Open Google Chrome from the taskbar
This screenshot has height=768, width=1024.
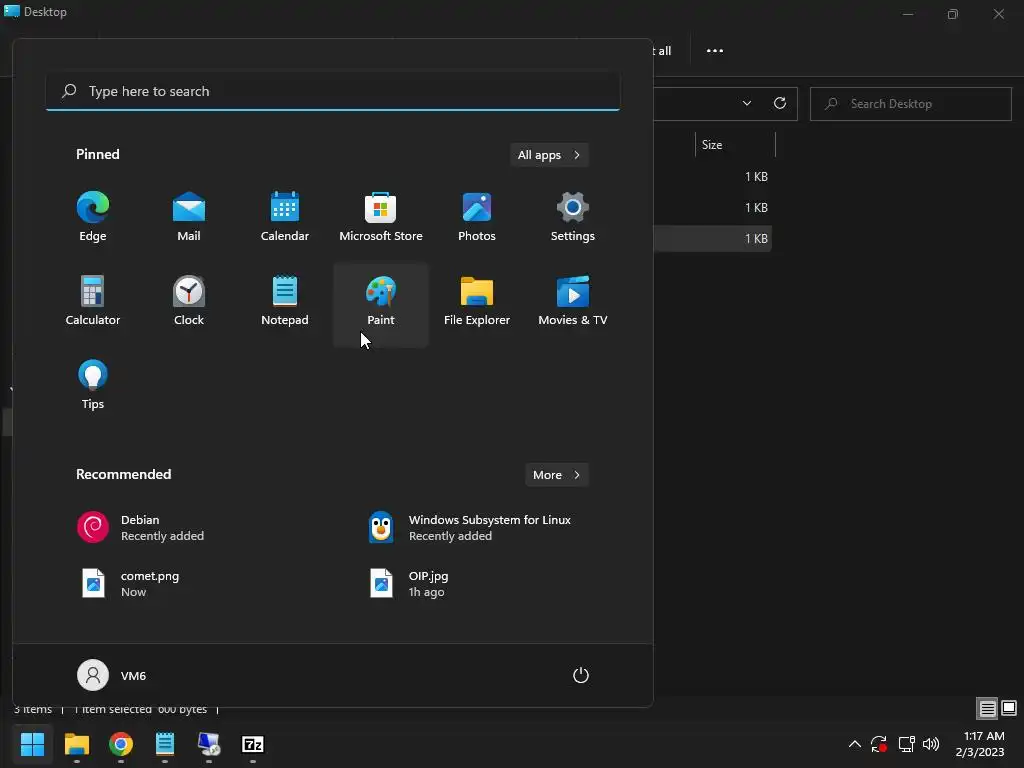tap(121, 744)
